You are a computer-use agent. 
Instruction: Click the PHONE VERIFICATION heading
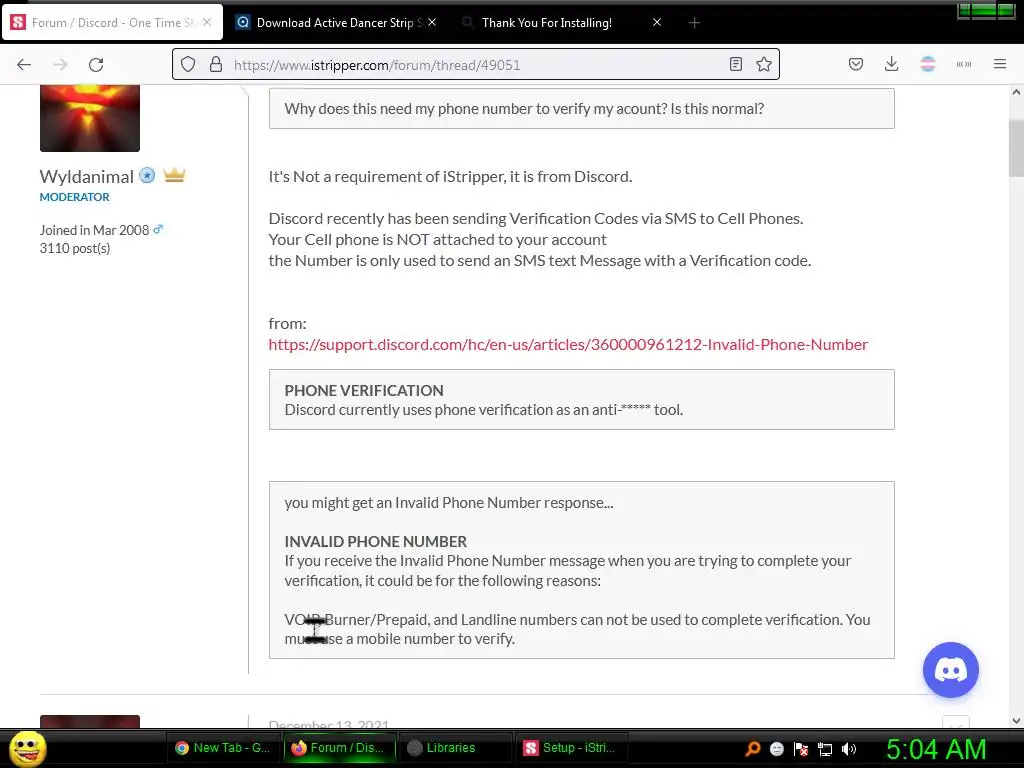pyautogui.click(x=364, y=391)
